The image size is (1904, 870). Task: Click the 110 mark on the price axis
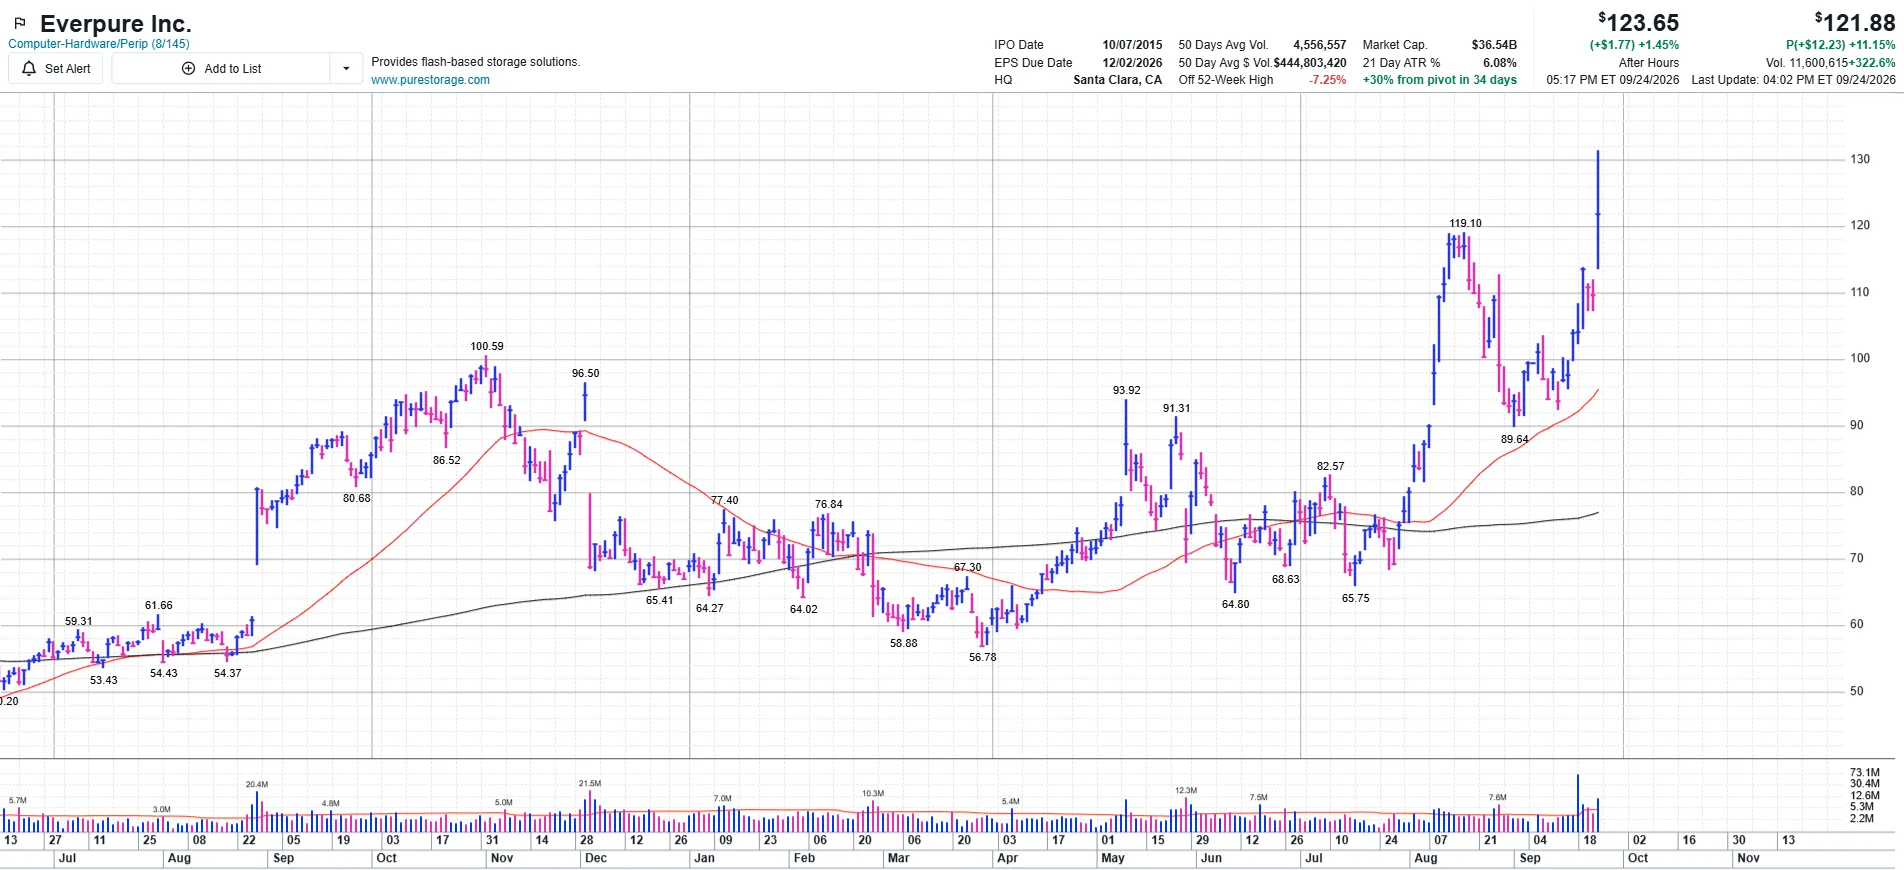(x=1860, y=293)
